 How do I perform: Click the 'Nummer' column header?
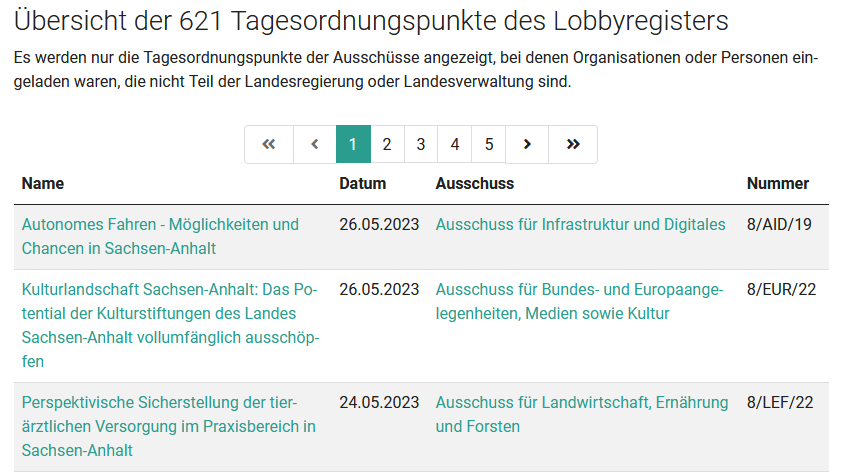point(778,183)
